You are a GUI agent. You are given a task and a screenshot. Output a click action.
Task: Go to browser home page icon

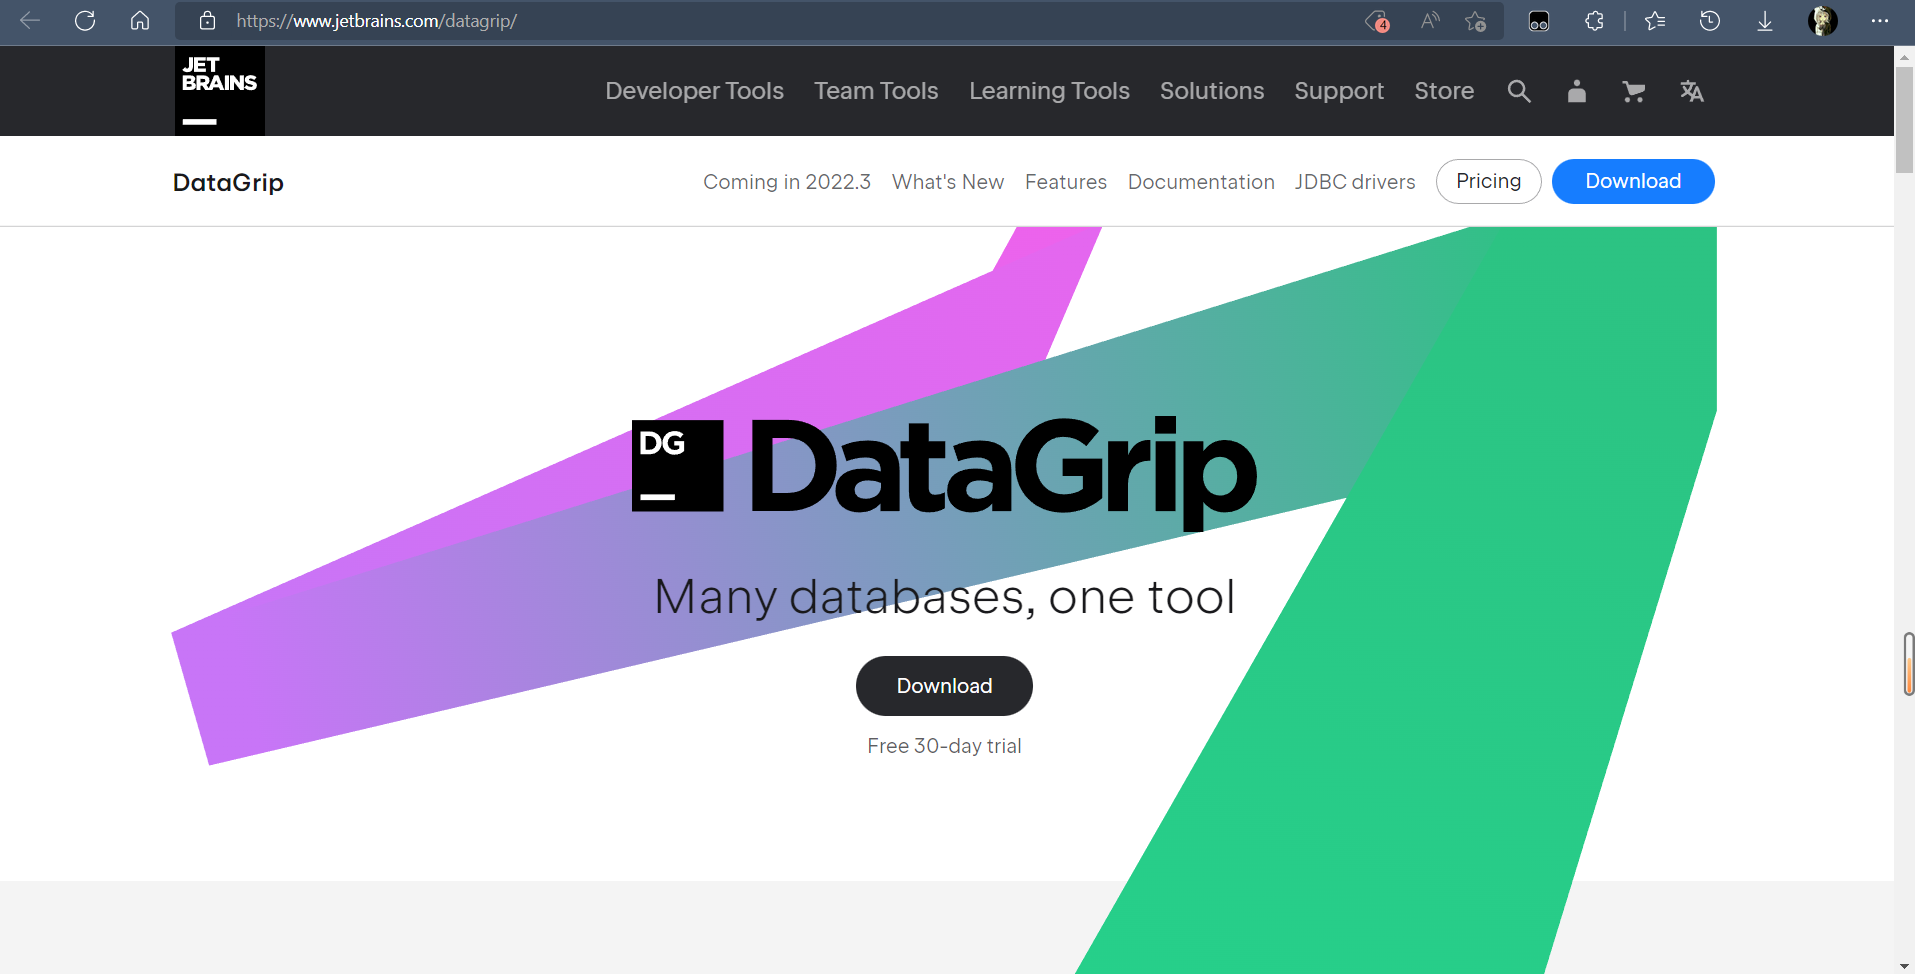click(x=140, y=21)
